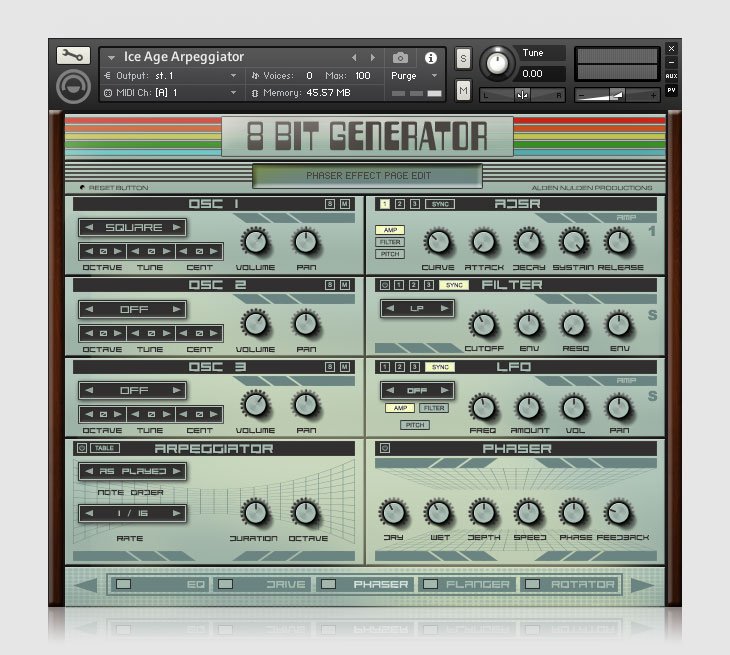730x655 pixels.
Task: Mute OSC 2 with its M button
Action: coord(345,285)
